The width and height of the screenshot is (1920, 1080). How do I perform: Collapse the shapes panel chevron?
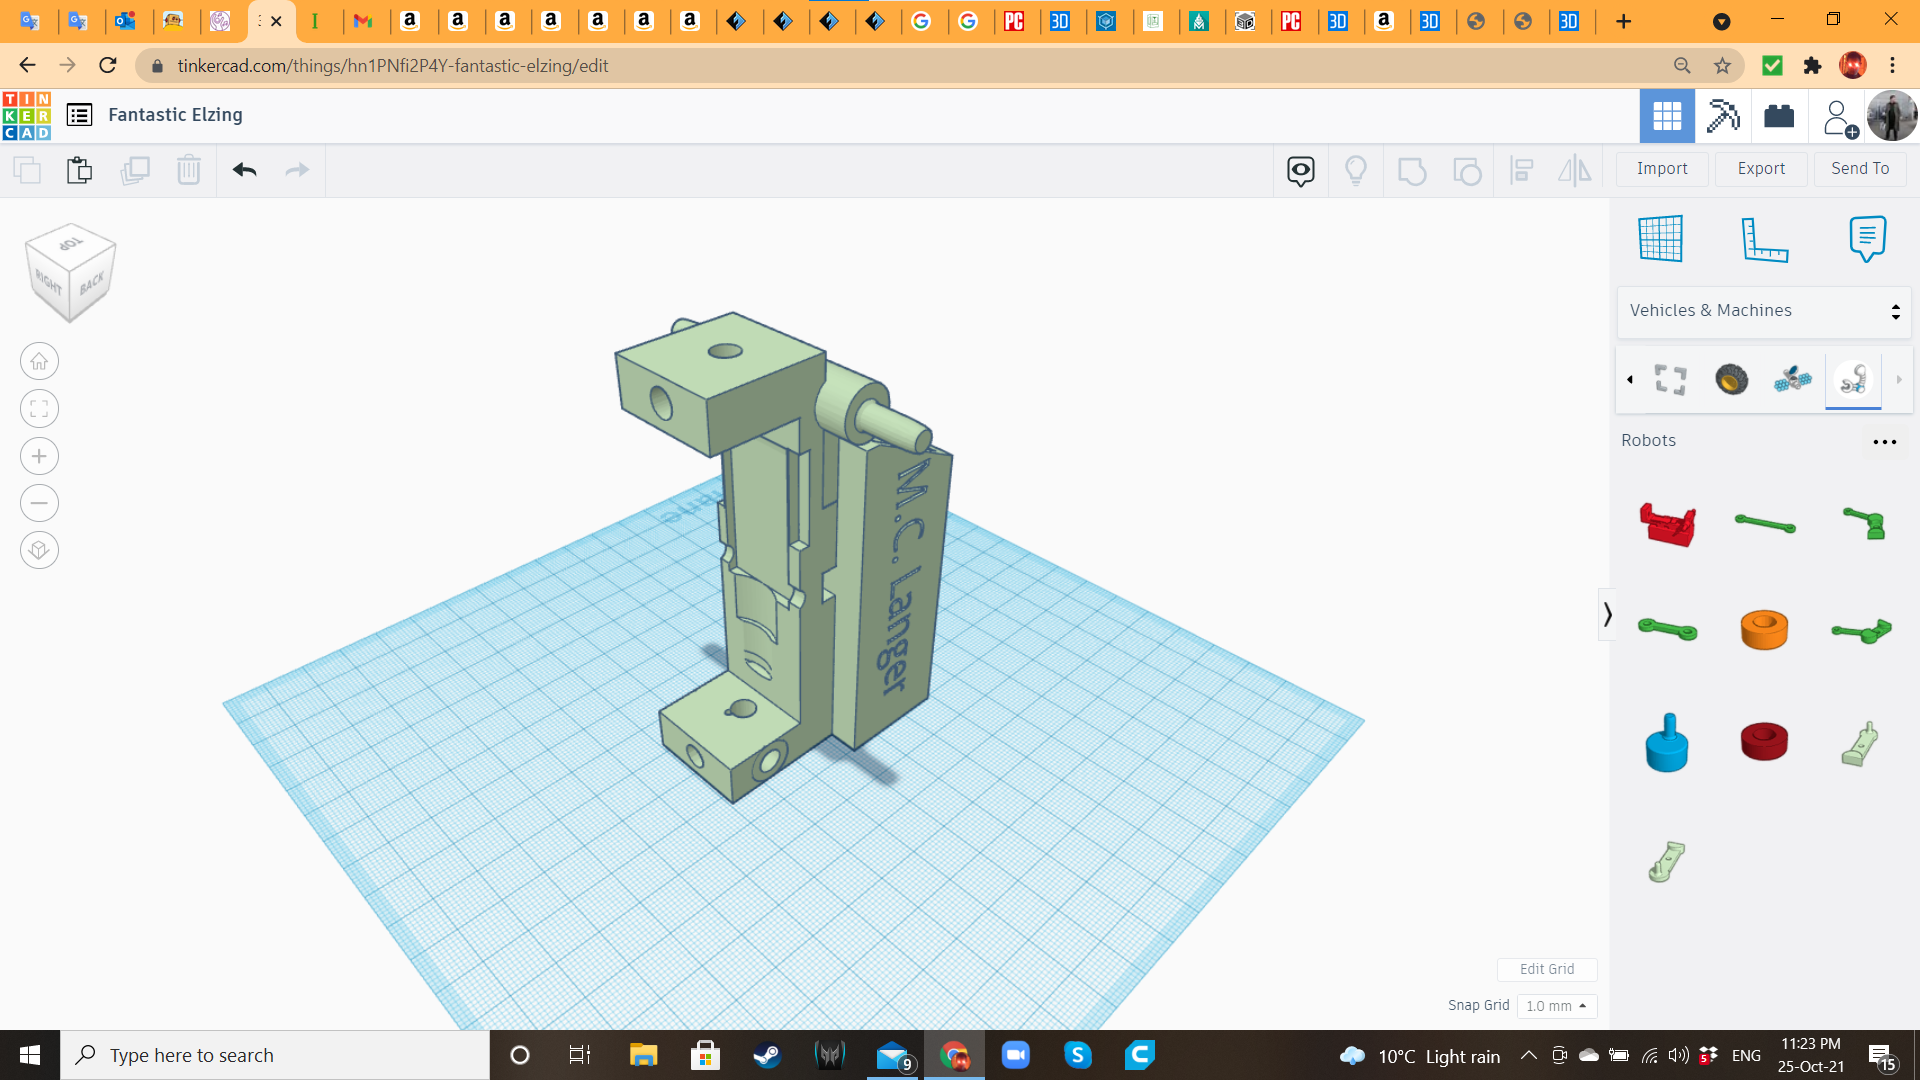pos(1607,614)
